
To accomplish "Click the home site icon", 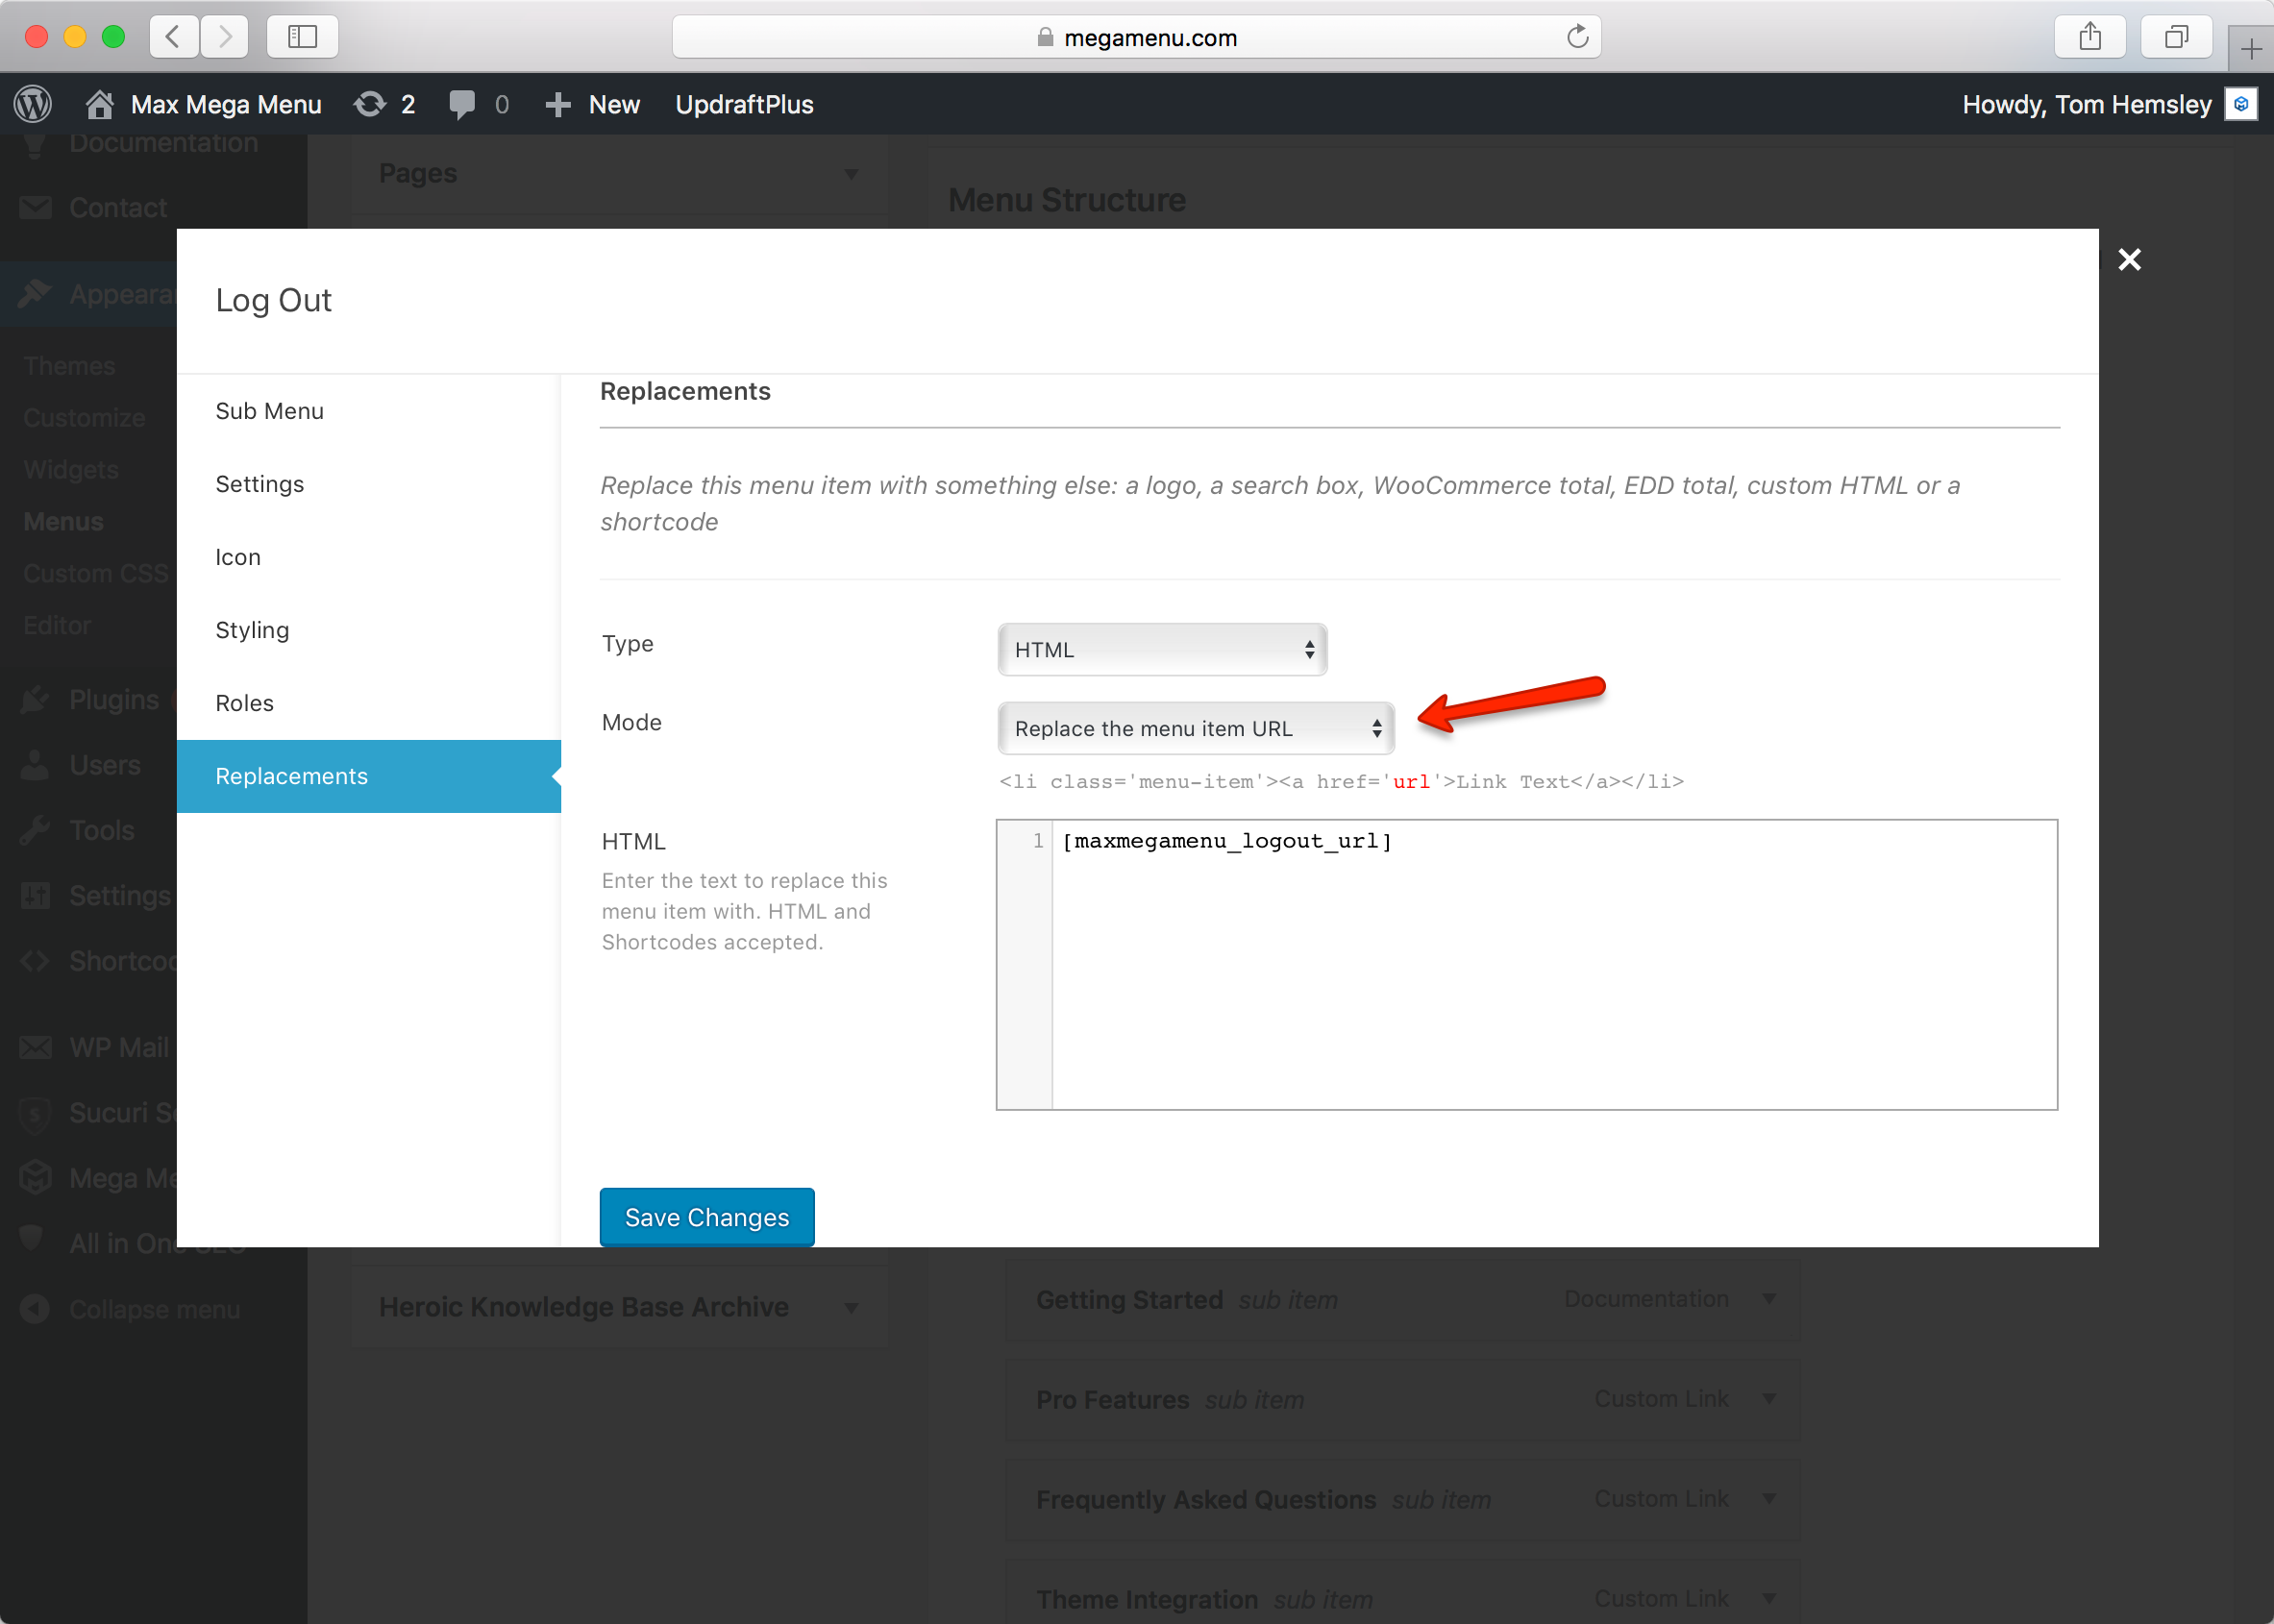I will pos(99,104).
